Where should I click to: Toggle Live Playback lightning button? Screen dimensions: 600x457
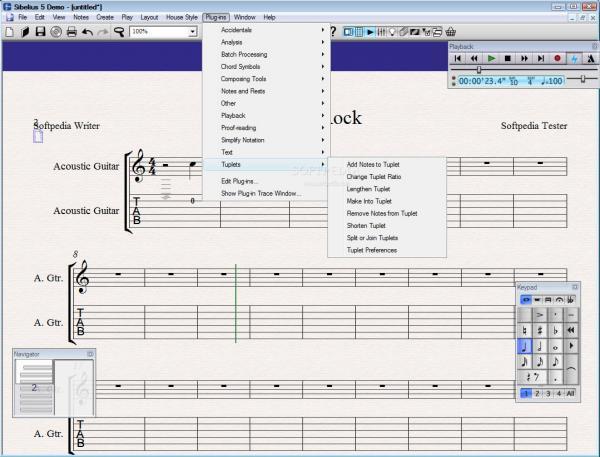574,59
